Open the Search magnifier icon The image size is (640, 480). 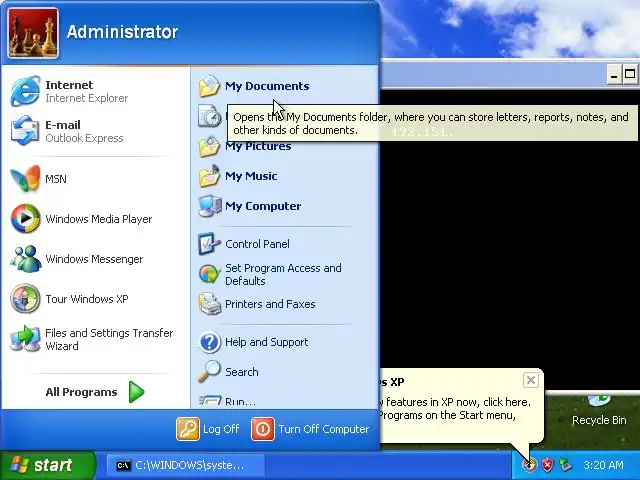(209, 371)
